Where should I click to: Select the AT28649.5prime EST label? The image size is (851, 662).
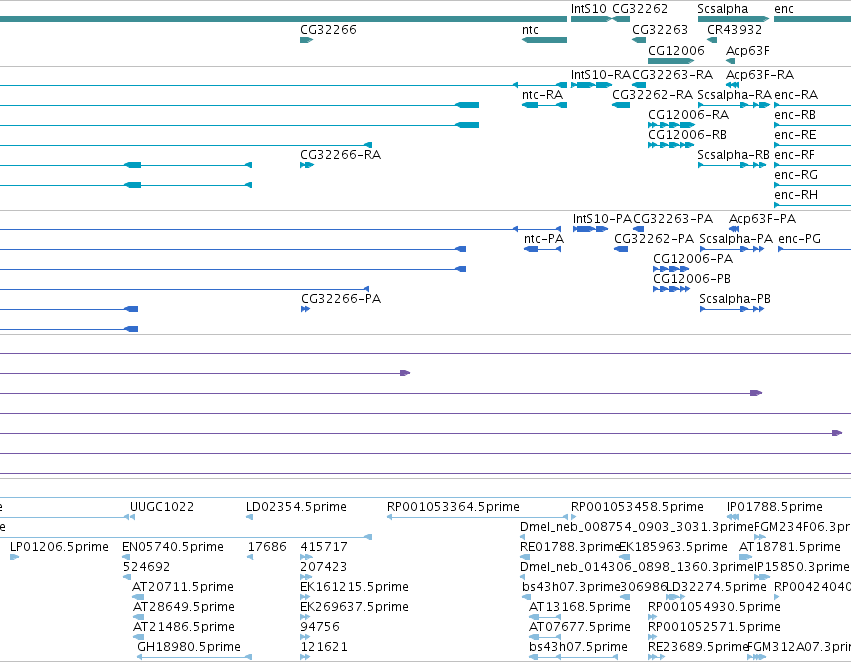click(183, 608)
